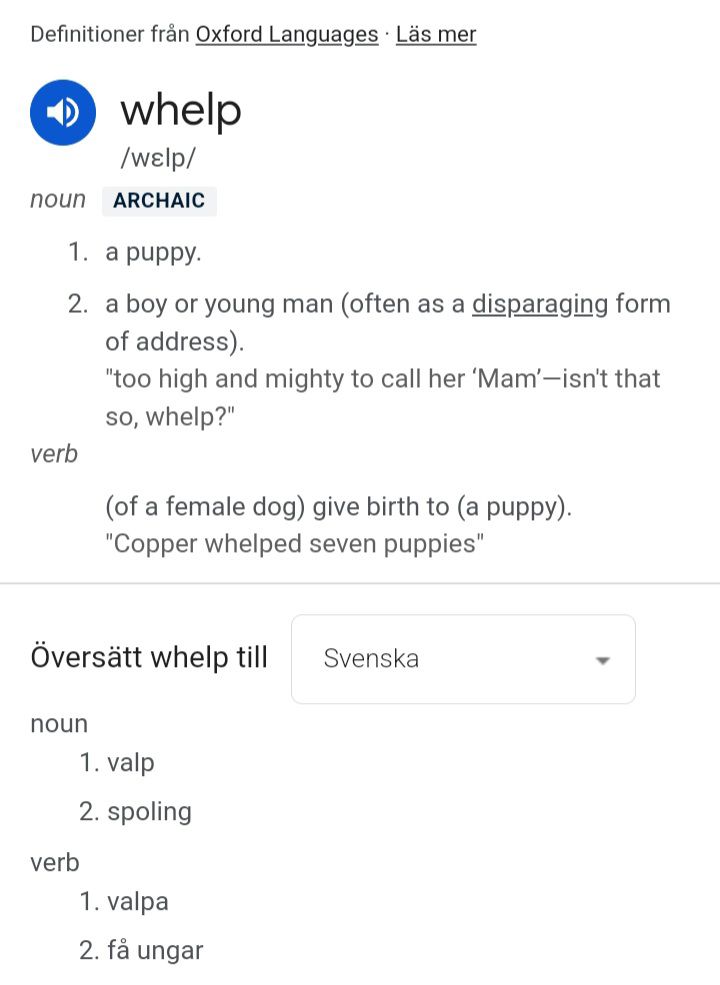Click the translation få ungar

click(x=155, y=950)
